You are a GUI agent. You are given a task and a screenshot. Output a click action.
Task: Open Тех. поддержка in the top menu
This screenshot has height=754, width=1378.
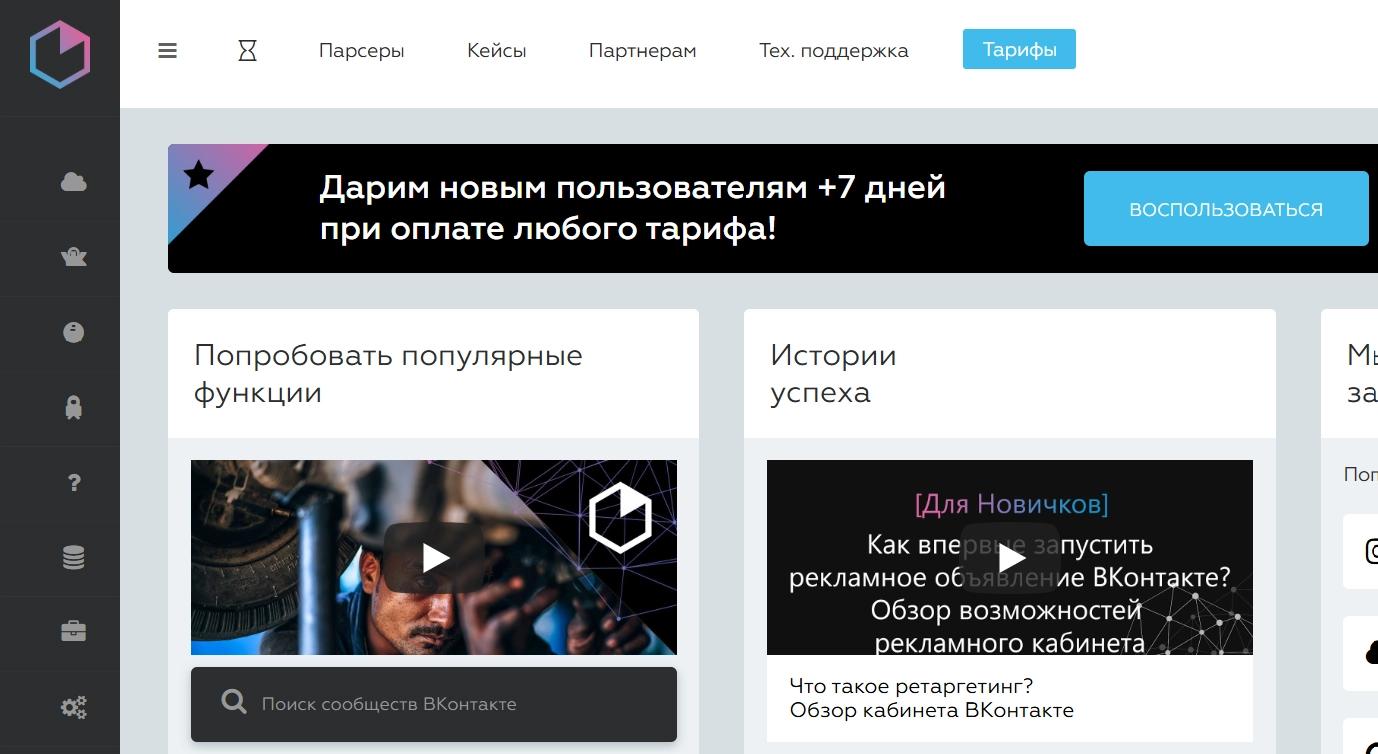pos(833,51)
